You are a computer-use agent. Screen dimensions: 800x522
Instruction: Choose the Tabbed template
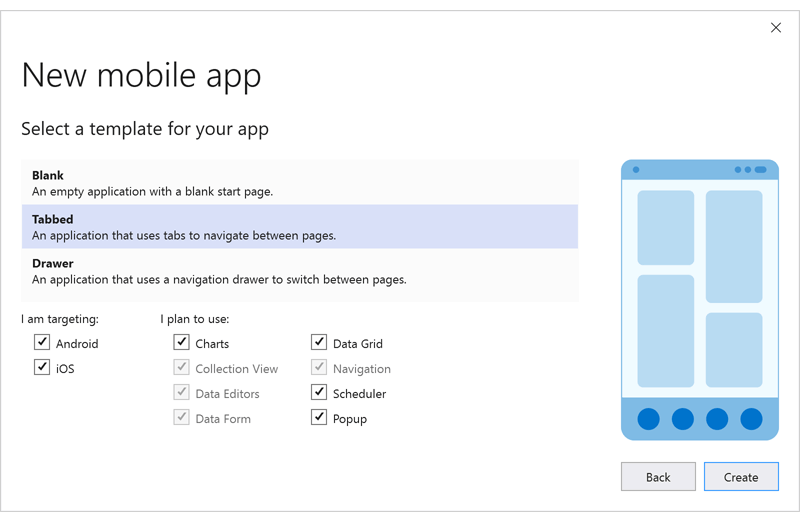tap(299, 227)
